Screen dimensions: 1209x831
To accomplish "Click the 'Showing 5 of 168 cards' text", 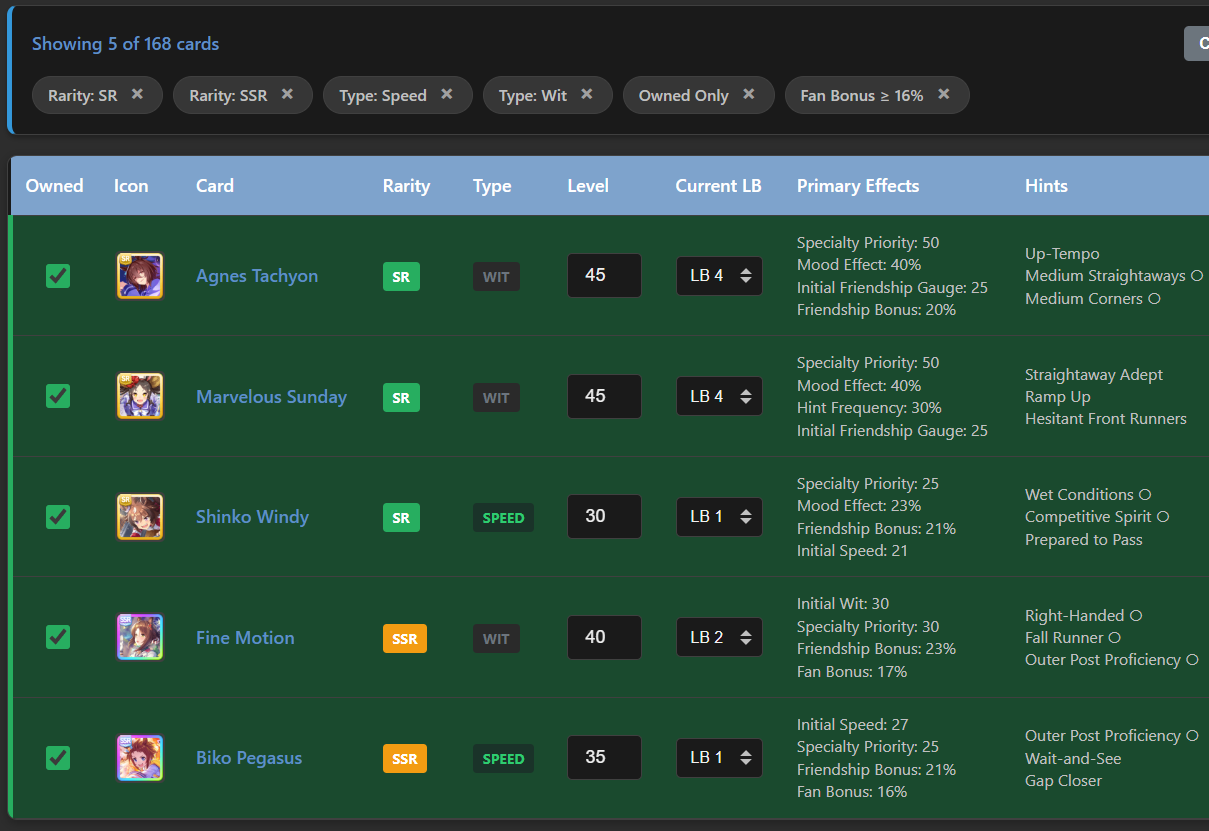I will pyautogui.click(x=125, y=44).
